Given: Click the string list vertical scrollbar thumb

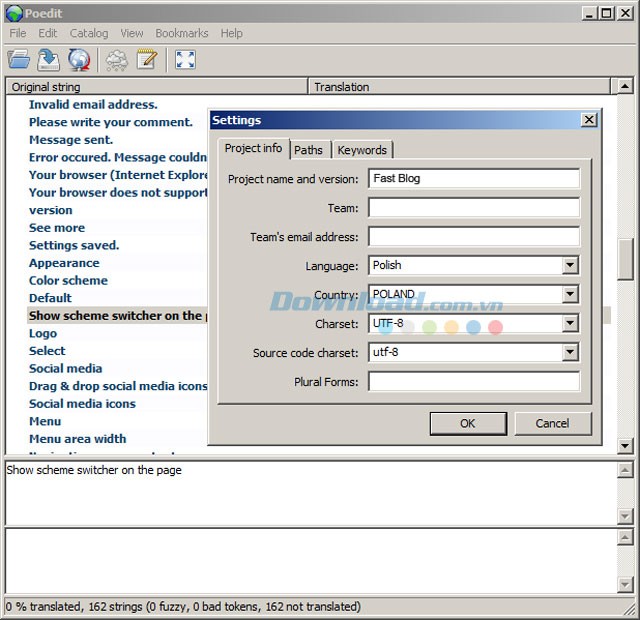Looking at the screenshot, I should (x=626, y=260).
